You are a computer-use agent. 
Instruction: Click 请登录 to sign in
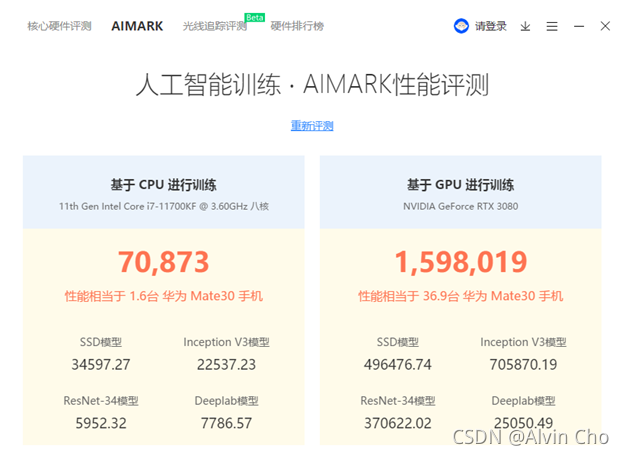491,26
